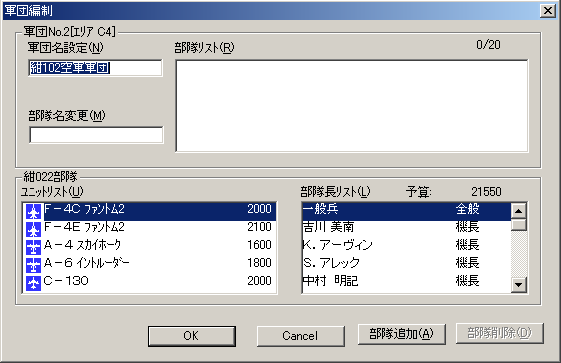Choose commander K. アーヴィン
Screen dimensions: 561x363
click(x=407, y=245)
